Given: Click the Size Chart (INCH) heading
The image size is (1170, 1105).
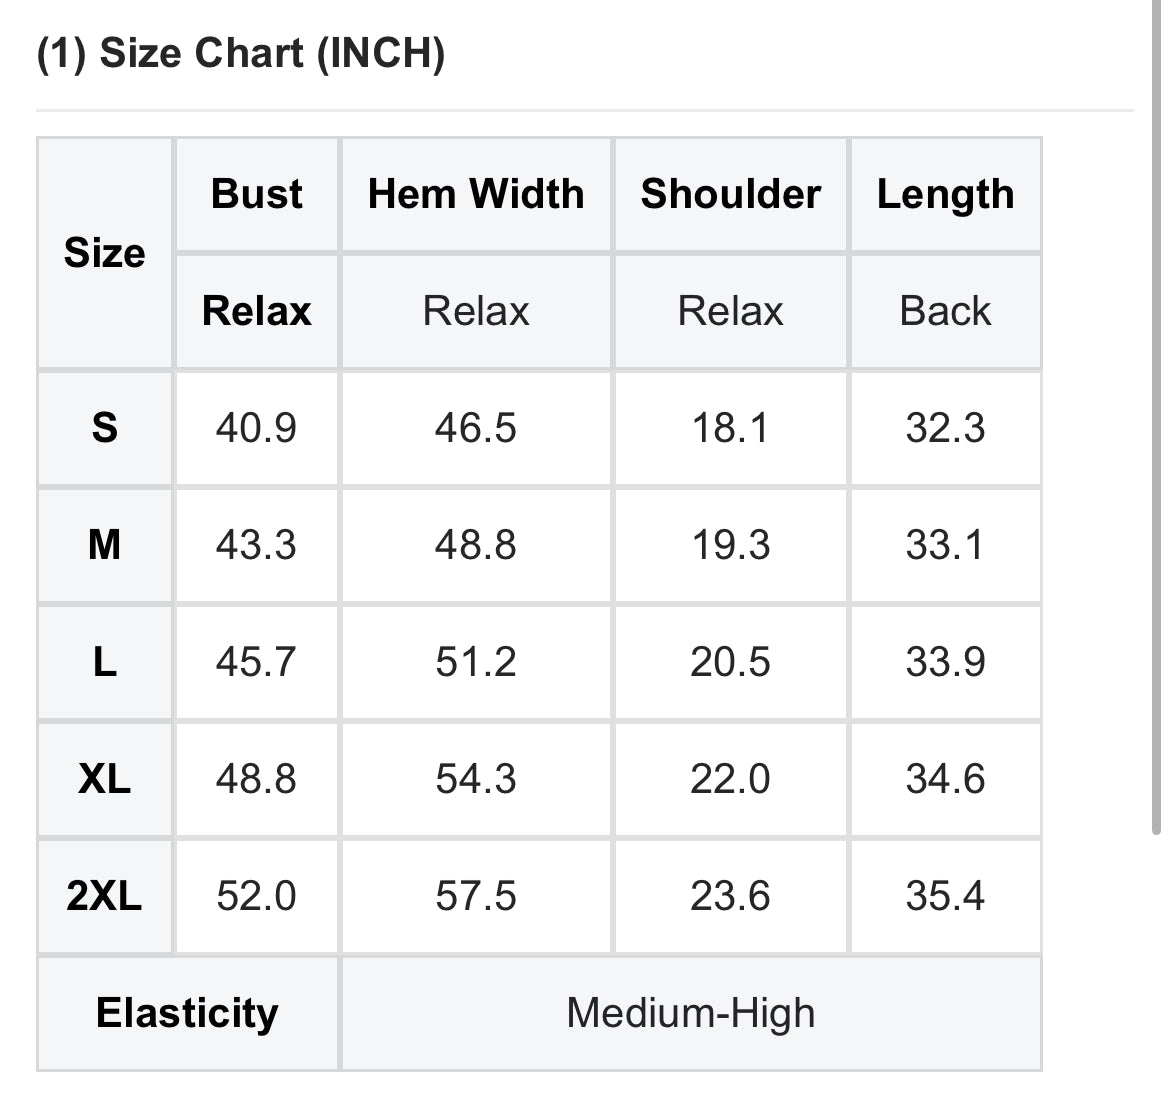Looking at the screenshot, I should [240, 53].
